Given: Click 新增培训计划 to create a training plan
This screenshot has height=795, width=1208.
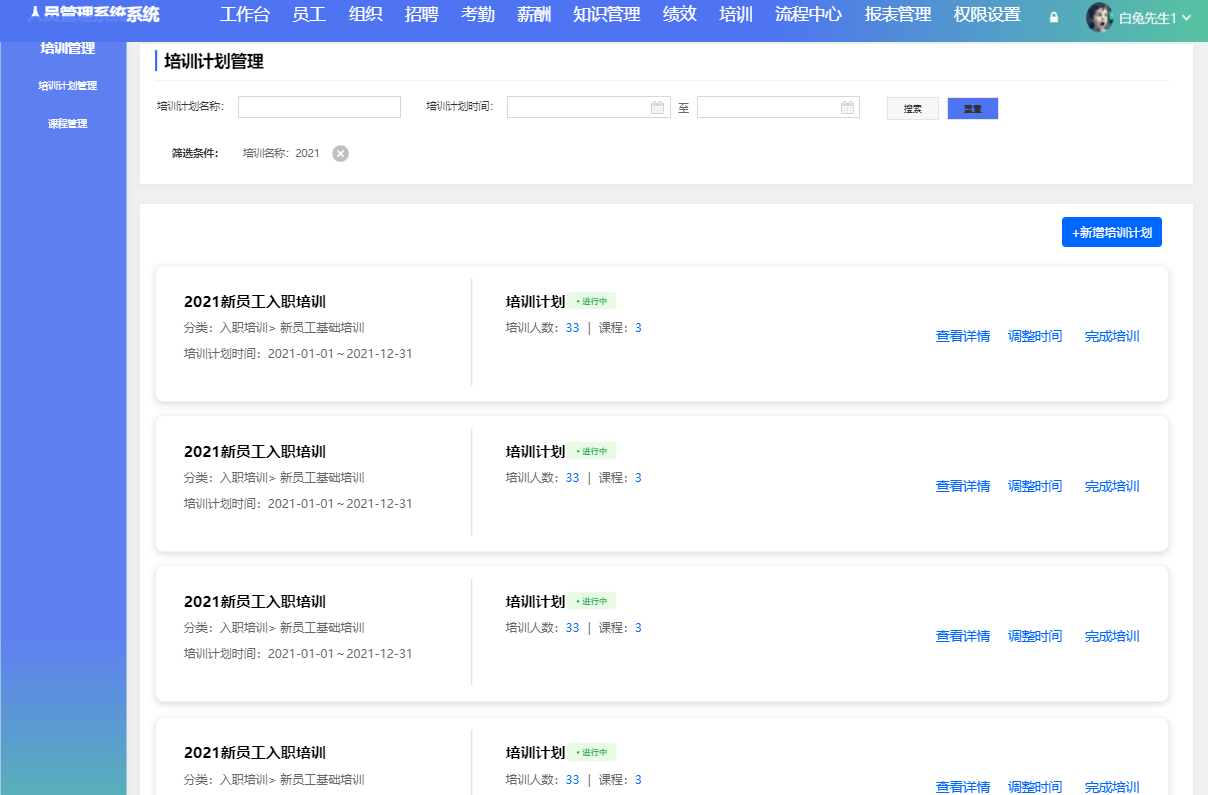Looking at the screenshot, I should 1111,231.
